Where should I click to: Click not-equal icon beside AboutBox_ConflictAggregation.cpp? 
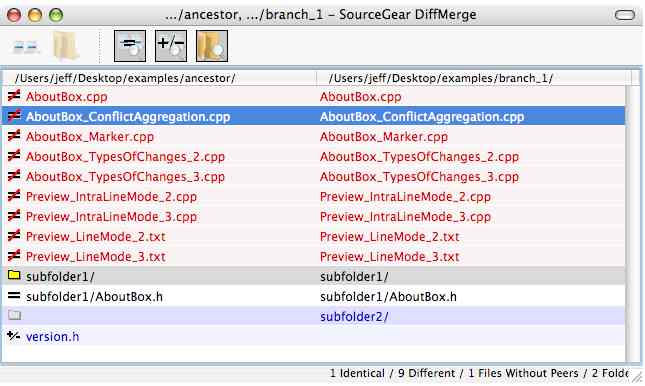14,116
